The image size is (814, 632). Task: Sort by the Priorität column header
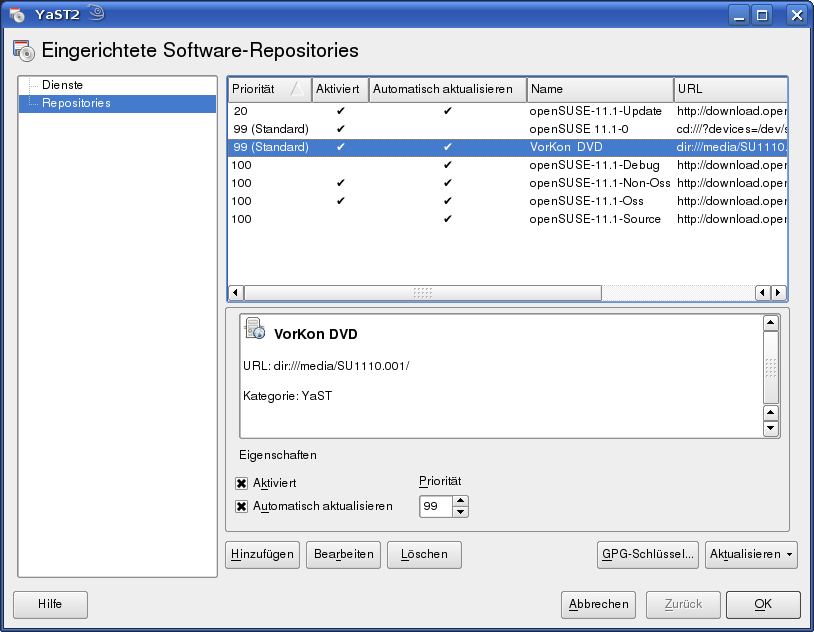coord(269,89)
